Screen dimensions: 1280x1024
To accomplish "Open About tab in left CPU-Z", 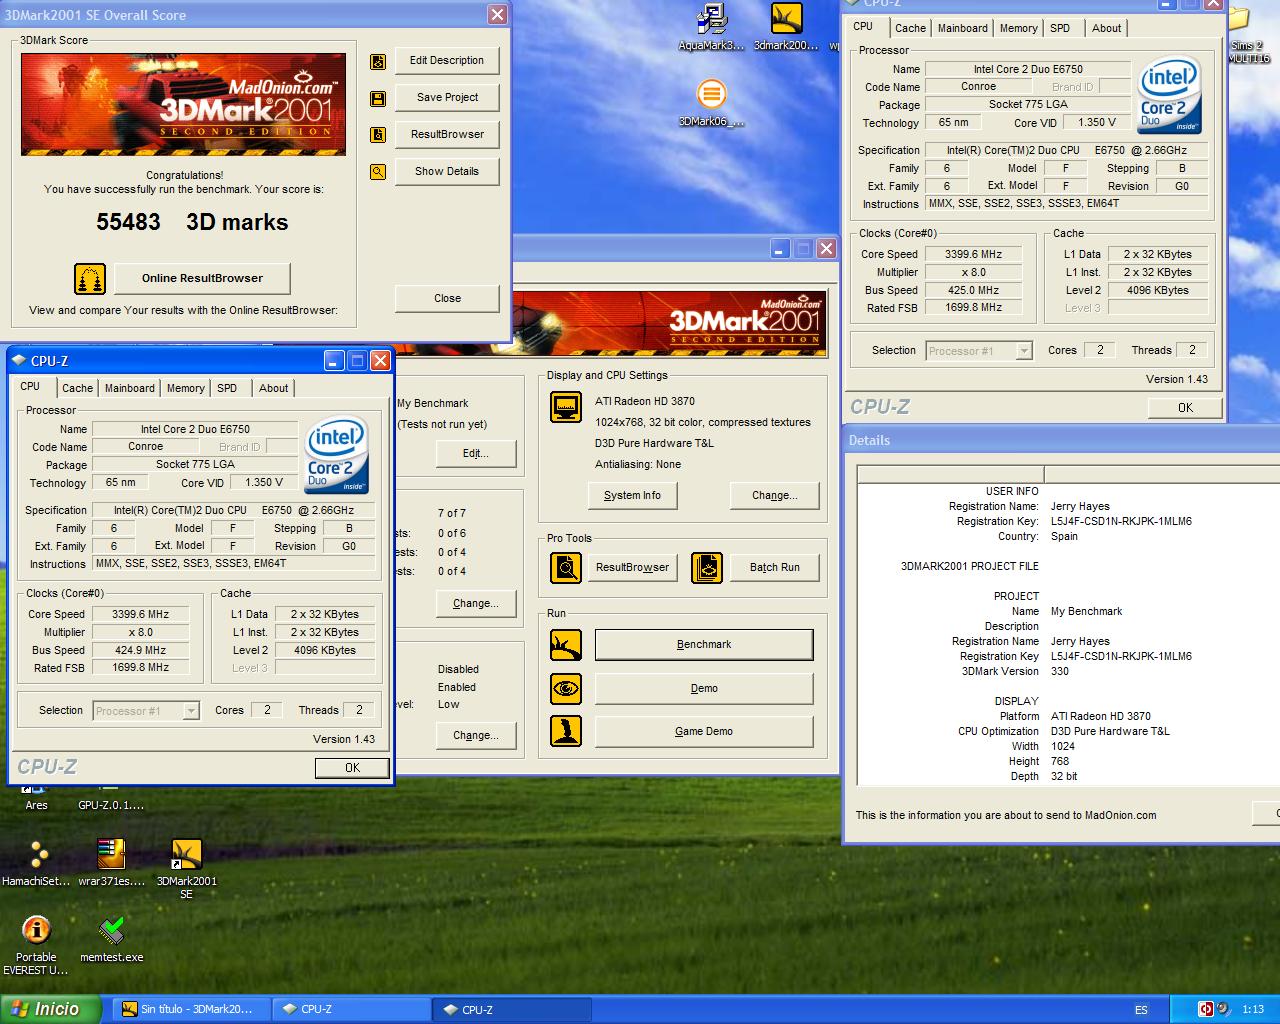I will (274, 388).
